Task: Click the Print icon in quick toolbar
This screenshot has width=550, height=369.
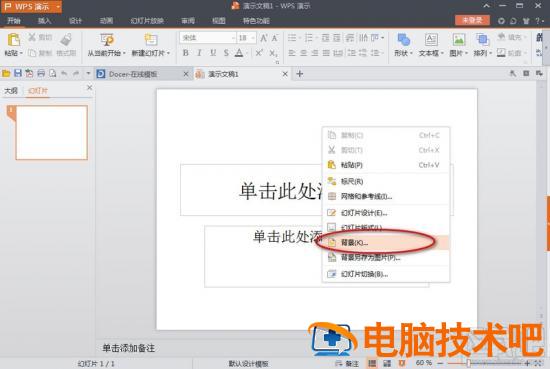Action: click(41, 74)
